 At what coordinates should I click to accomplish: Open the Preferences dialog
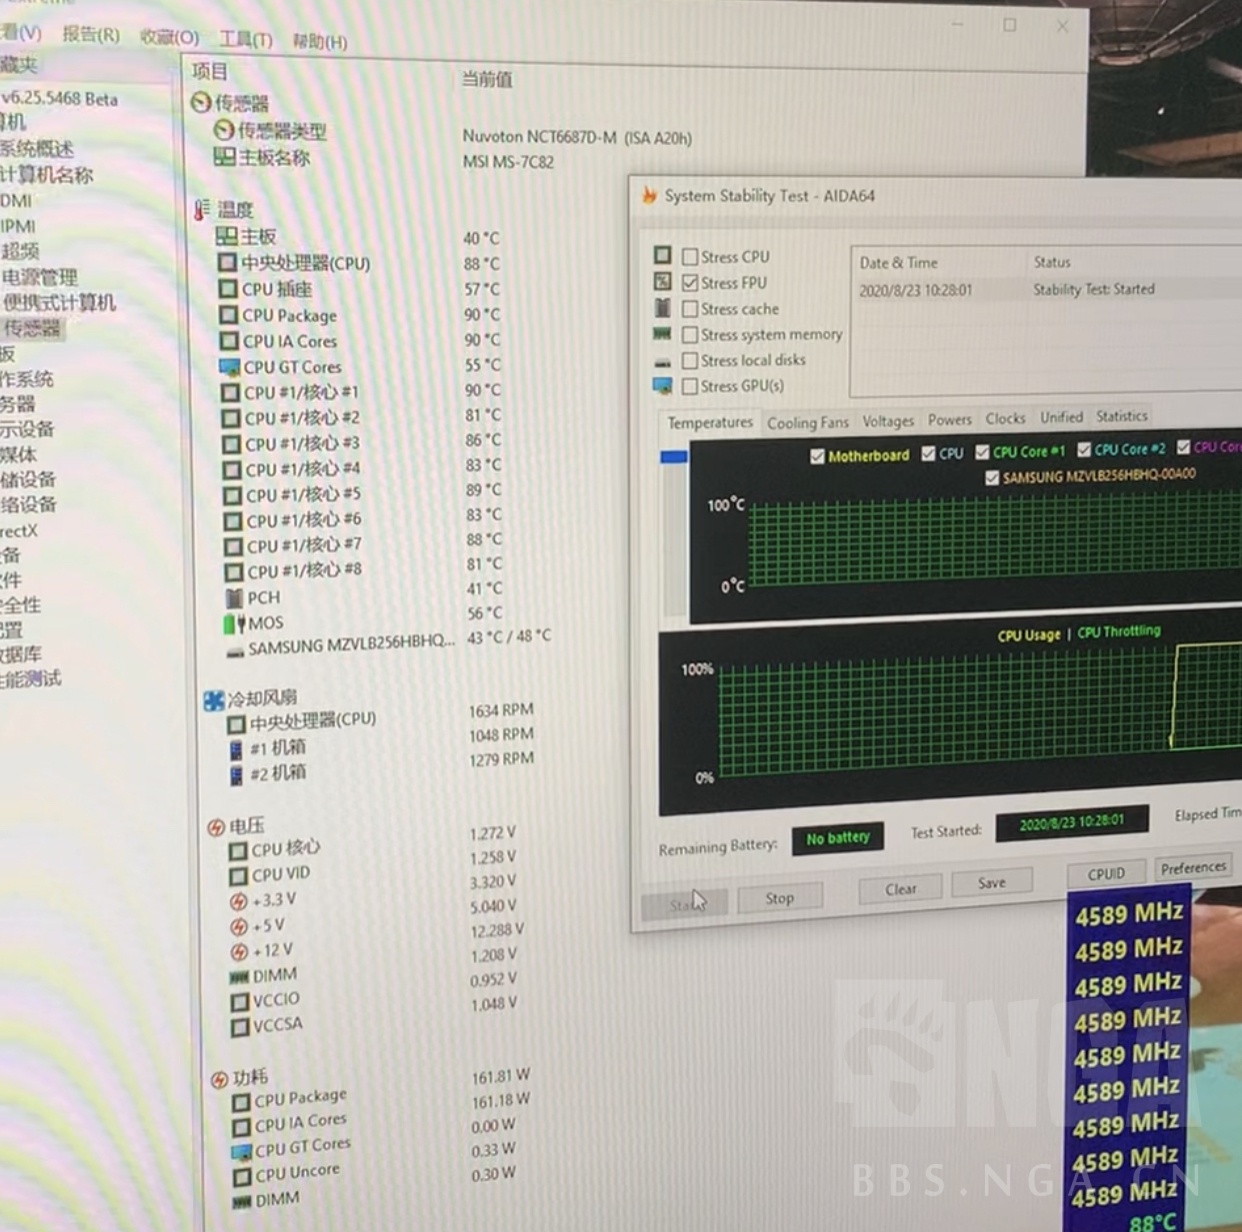(1192, 868)
